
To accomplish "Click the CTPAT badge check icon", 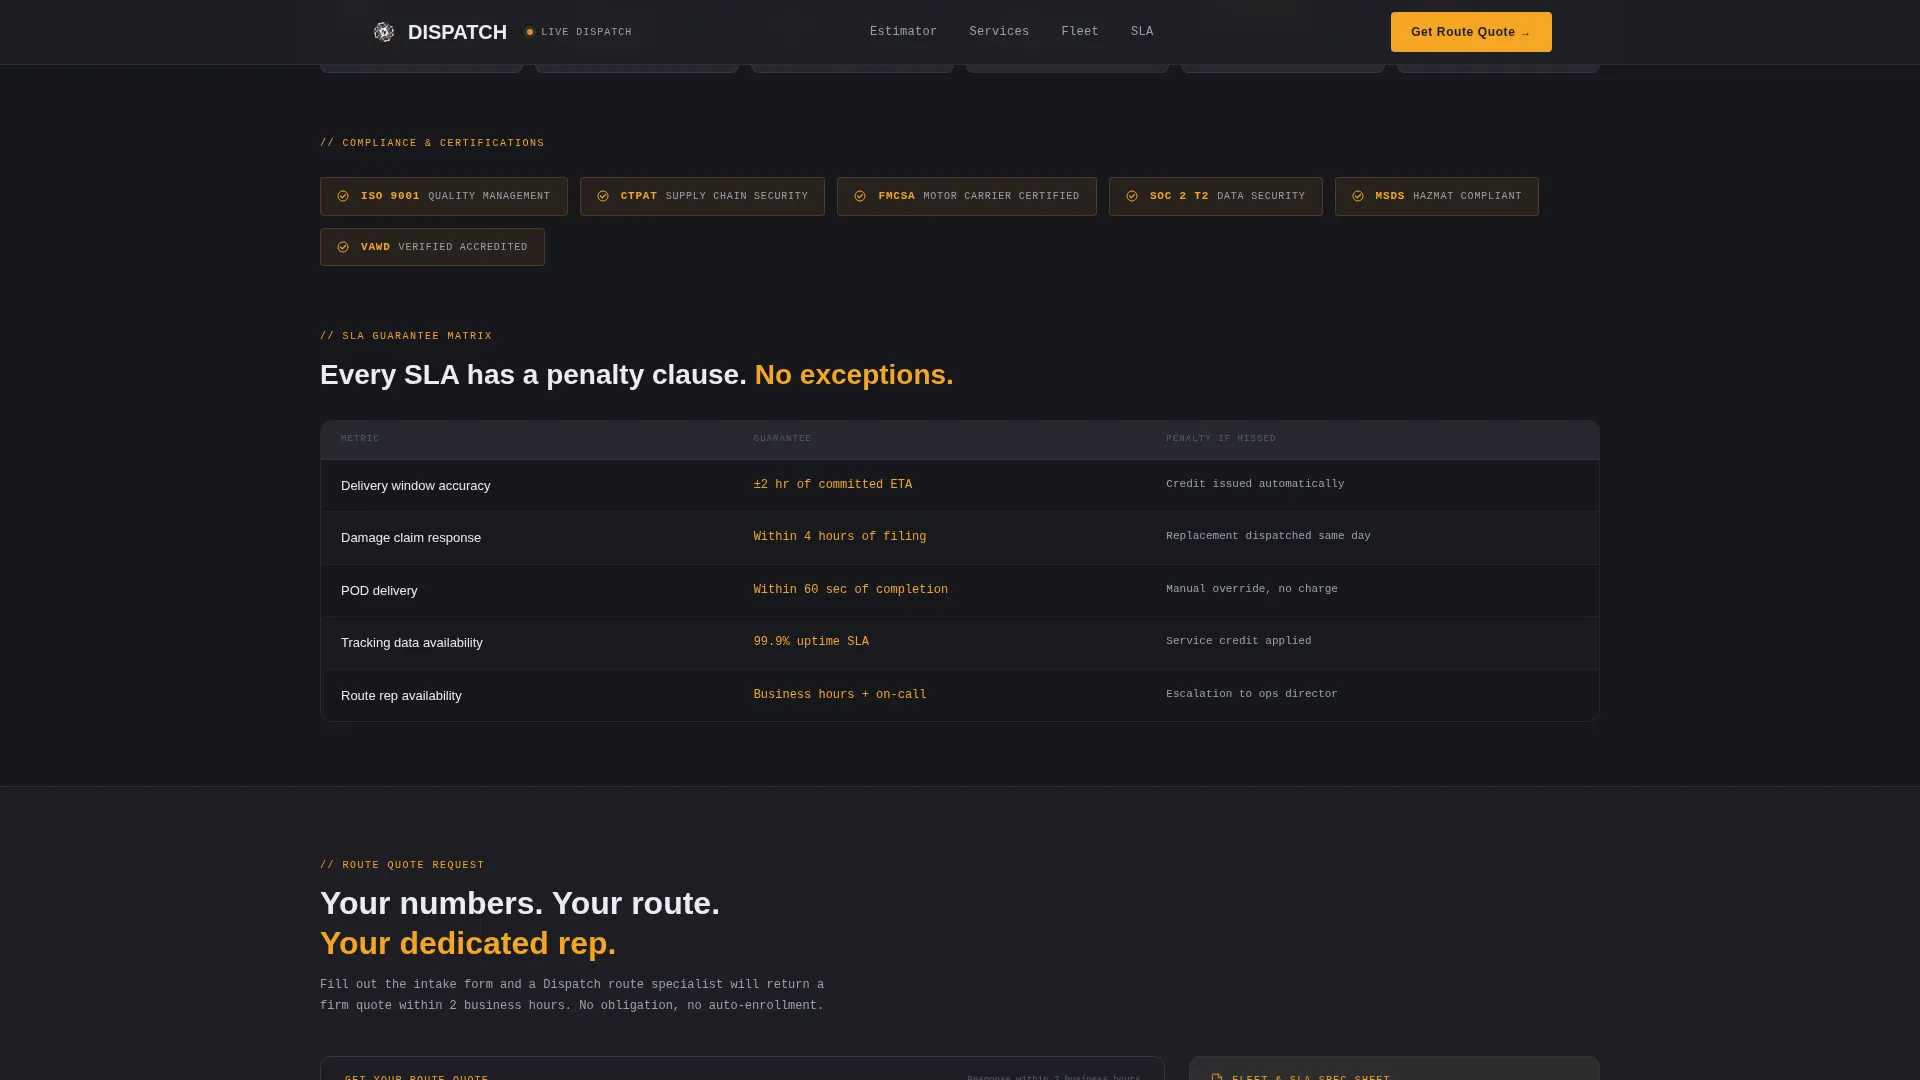I will coord(603,196).
